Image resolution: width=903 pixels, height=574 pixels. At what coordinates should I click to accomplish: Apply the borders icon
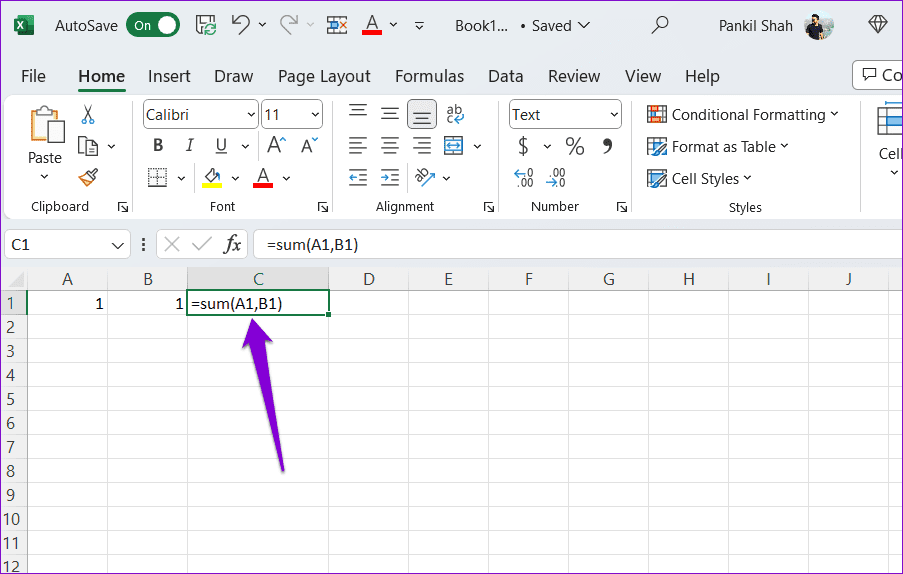coord(157,178)
